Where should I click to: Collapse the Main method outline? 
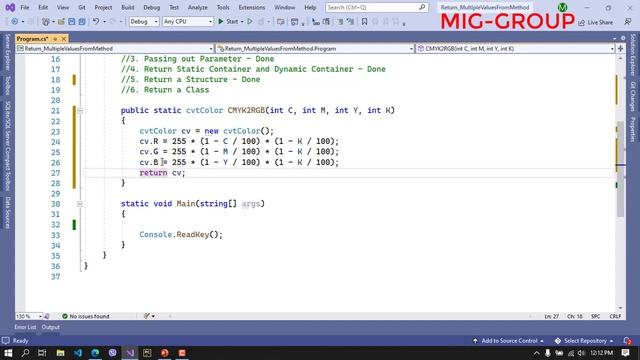[80, 204]
